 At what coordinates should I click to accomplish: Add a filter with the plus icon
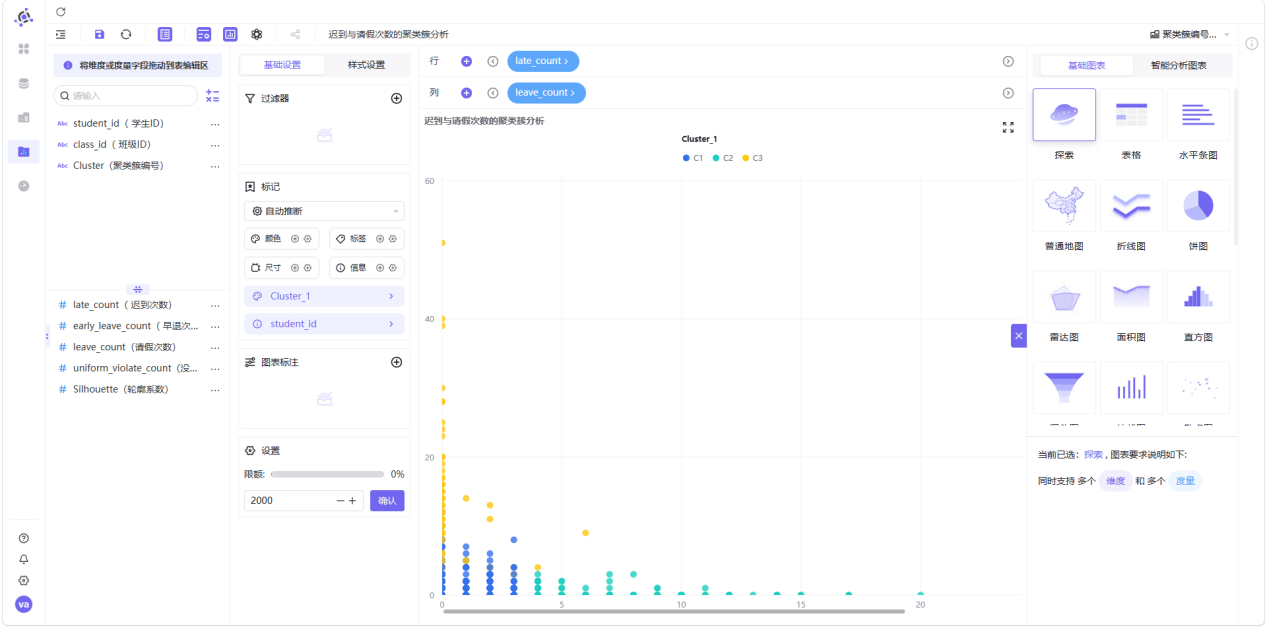click(x=396, y=98)
